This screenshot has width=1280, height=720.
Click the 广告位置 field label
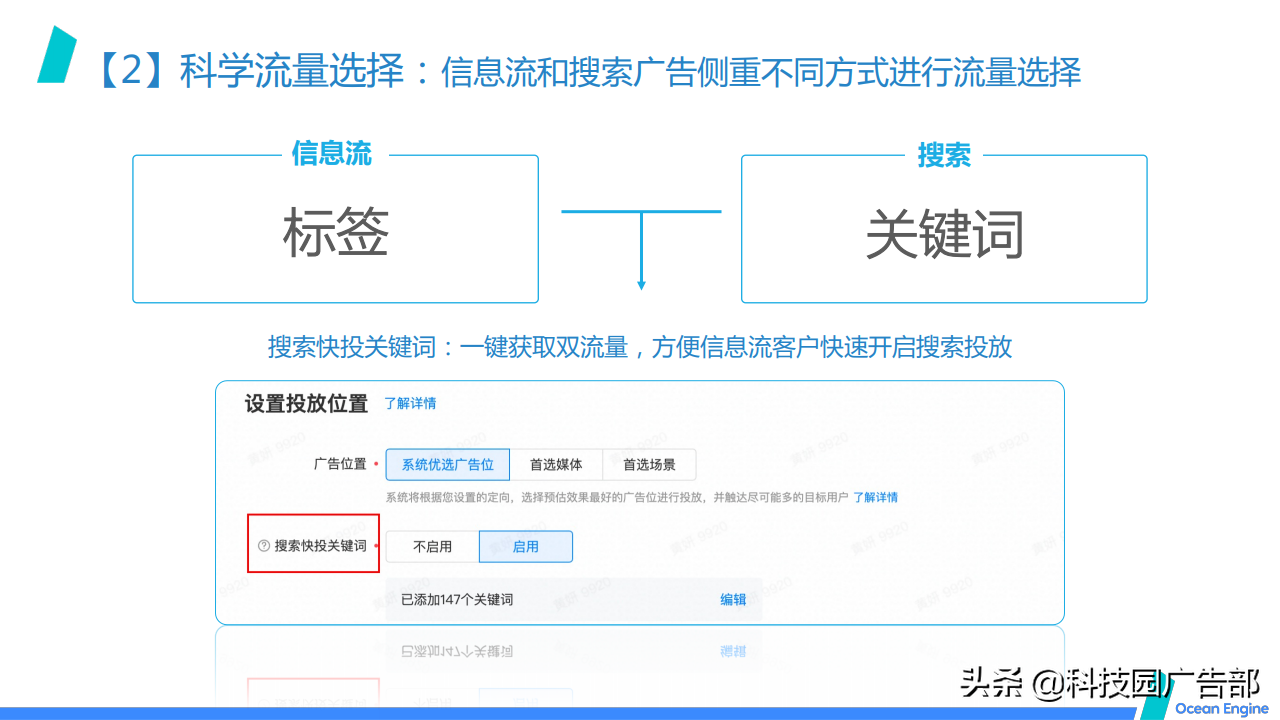340,464
